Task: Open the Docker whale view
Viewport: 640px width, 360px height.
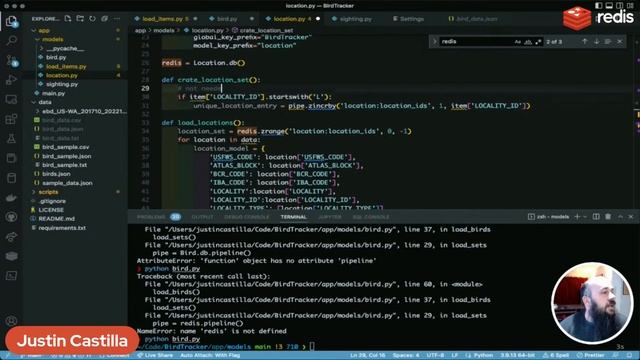Action: point(11,198)
